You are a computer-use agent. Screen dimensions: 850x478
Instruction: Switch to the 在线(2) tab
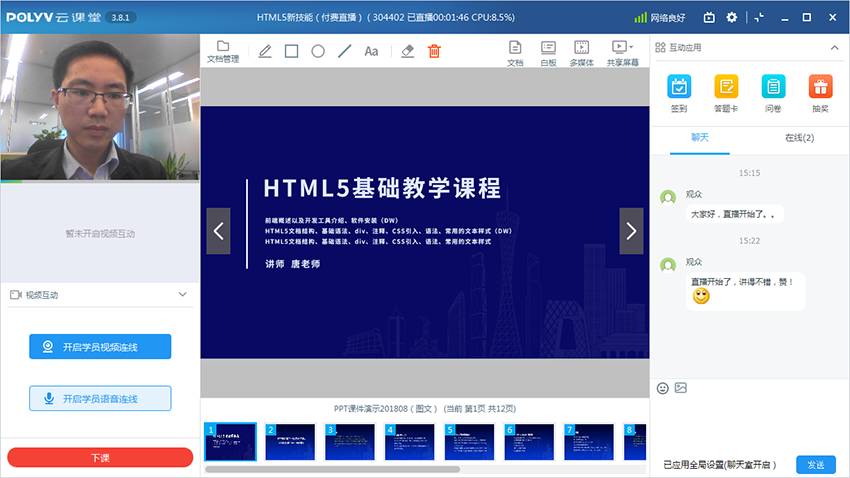tap(799, 138)
